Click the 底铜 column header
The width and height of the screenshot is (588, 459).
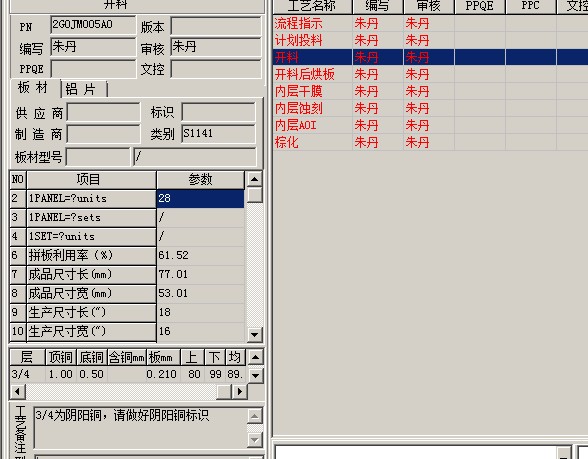coord(92,357)
